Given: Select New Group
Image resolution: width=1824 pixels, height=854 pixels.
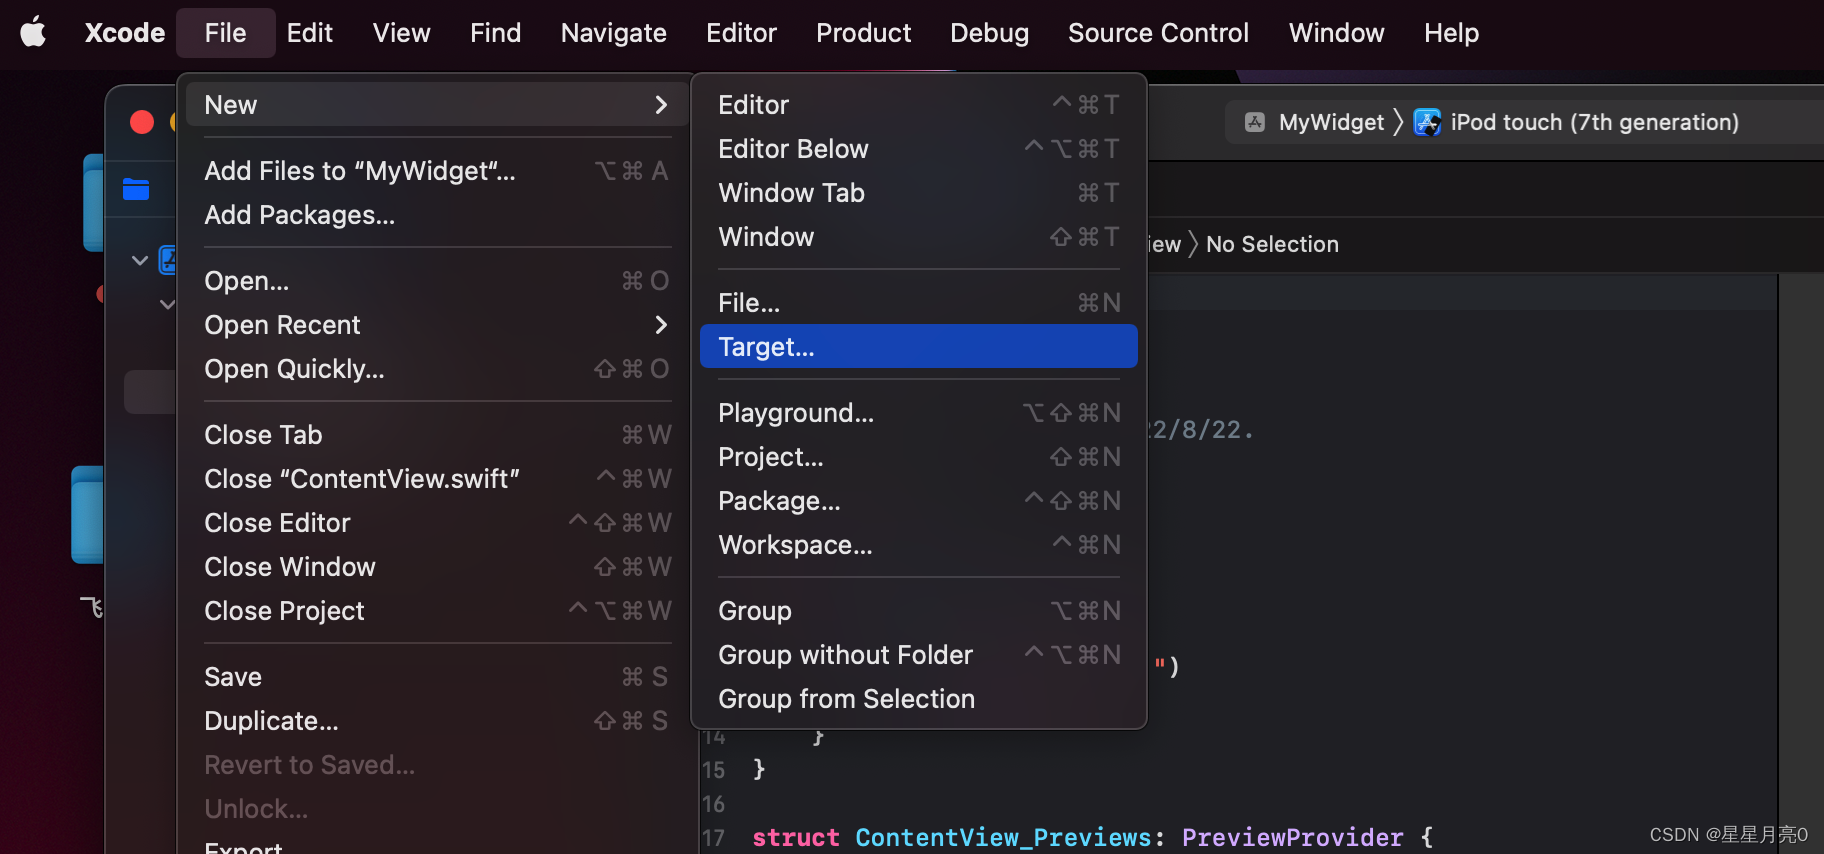Looking at the screenshot, I should [919, 611].
